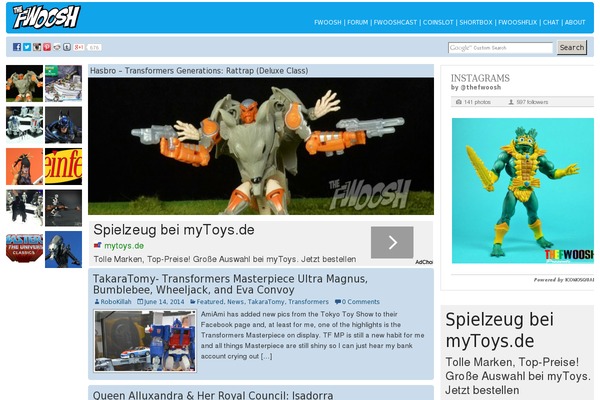Open the R2-D2 droid thumbnail in left grid
600x400 pixels.
tap(24, 125)
